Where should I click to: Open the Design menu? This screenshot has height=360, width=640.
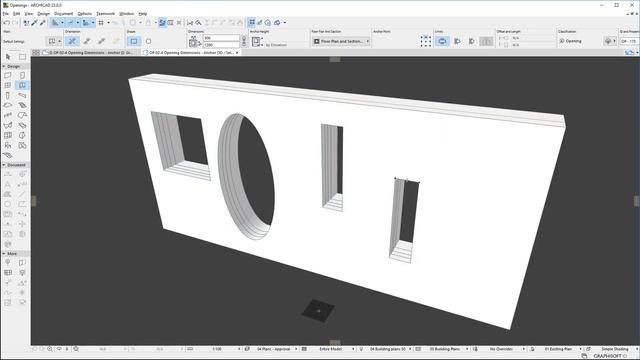click(x=43, y=13)
